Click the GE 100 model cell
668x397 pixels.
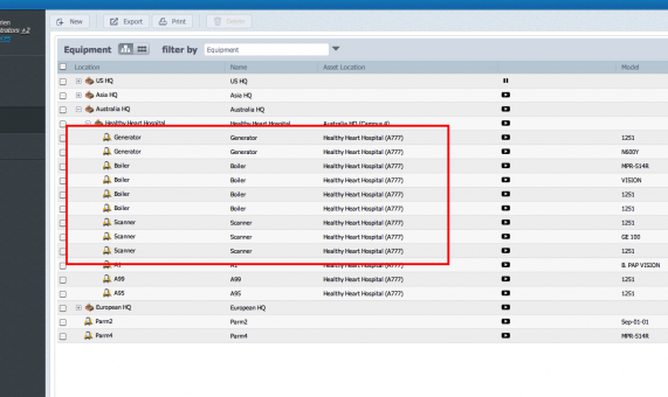(x=631, y=237)
